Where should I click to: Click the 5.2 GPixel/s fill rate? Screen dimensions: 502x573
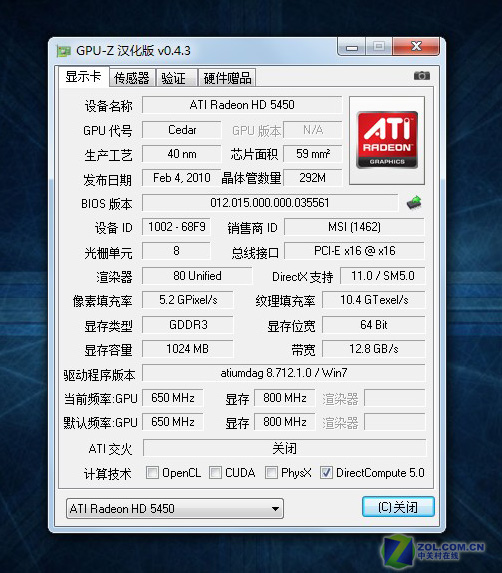click(x=187, y=300)
